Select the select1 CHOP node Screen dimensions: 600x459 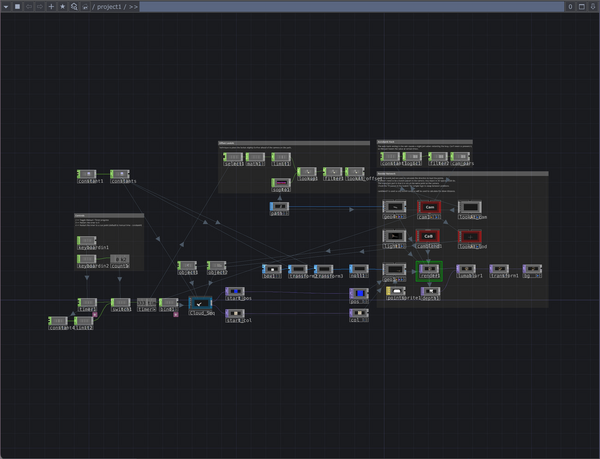click(x=233, y=157)
